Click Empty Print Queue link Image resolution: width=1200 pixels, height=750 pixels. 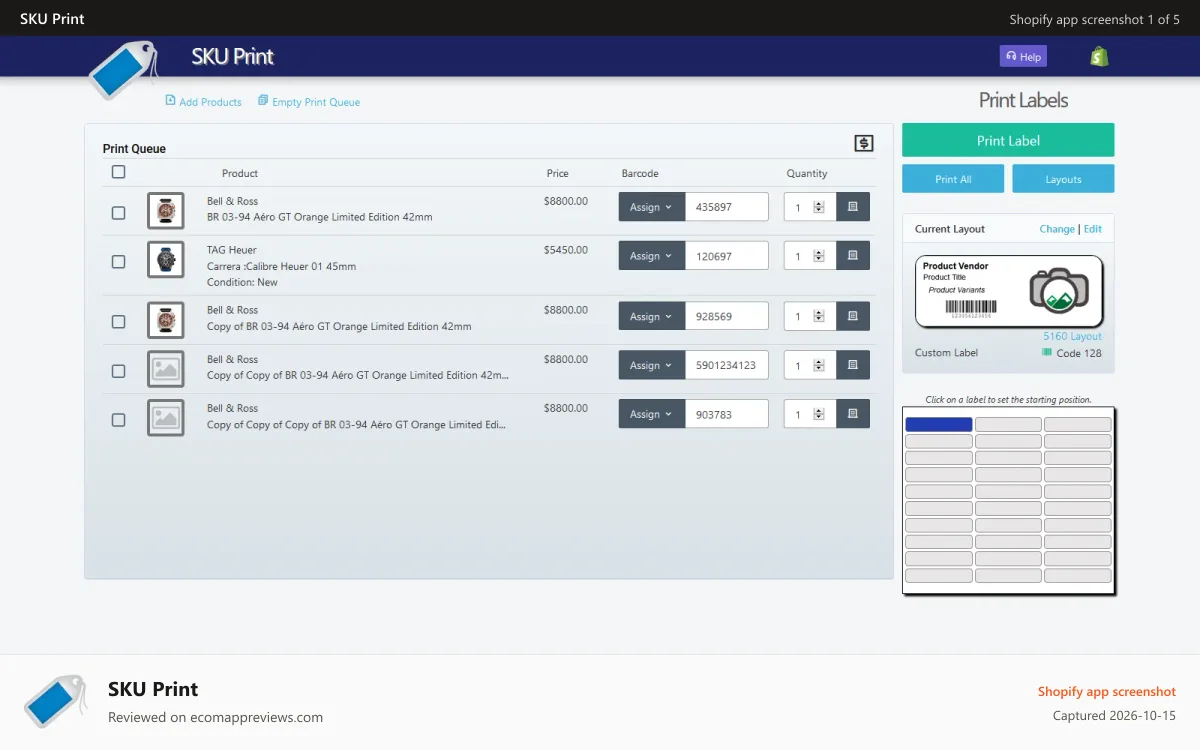pyautogui.click(x=309, y=102)
